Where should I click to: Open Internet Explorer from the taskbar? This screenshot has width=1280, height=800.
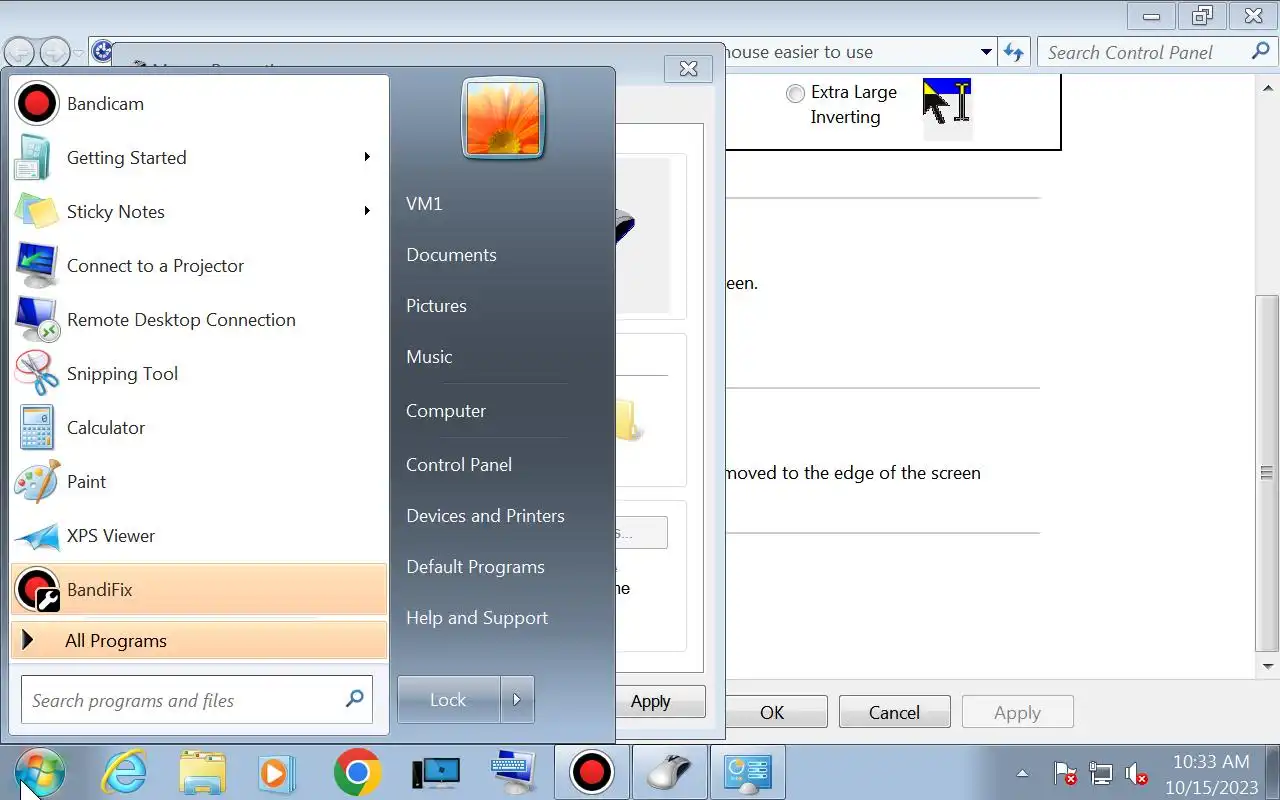(x=124, y=772)
